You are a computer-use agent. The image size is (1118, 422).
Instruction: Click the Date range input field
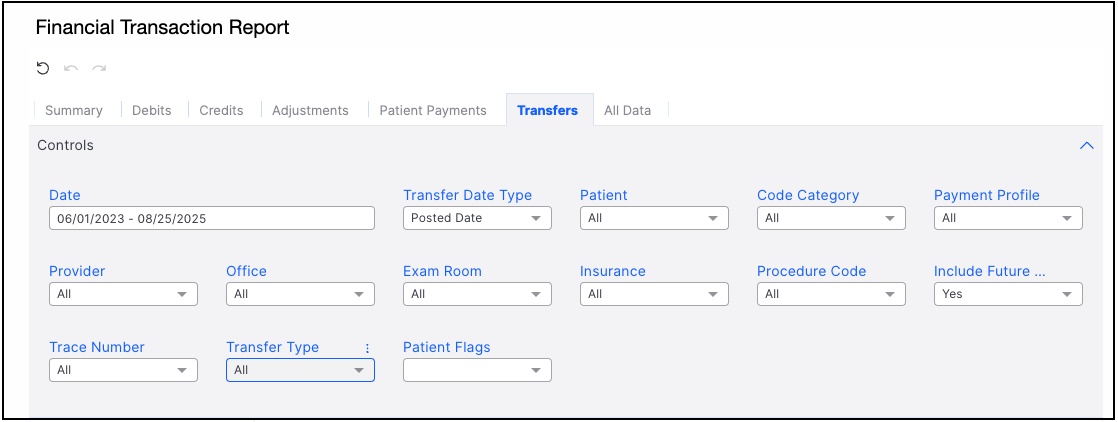(212, 218)
